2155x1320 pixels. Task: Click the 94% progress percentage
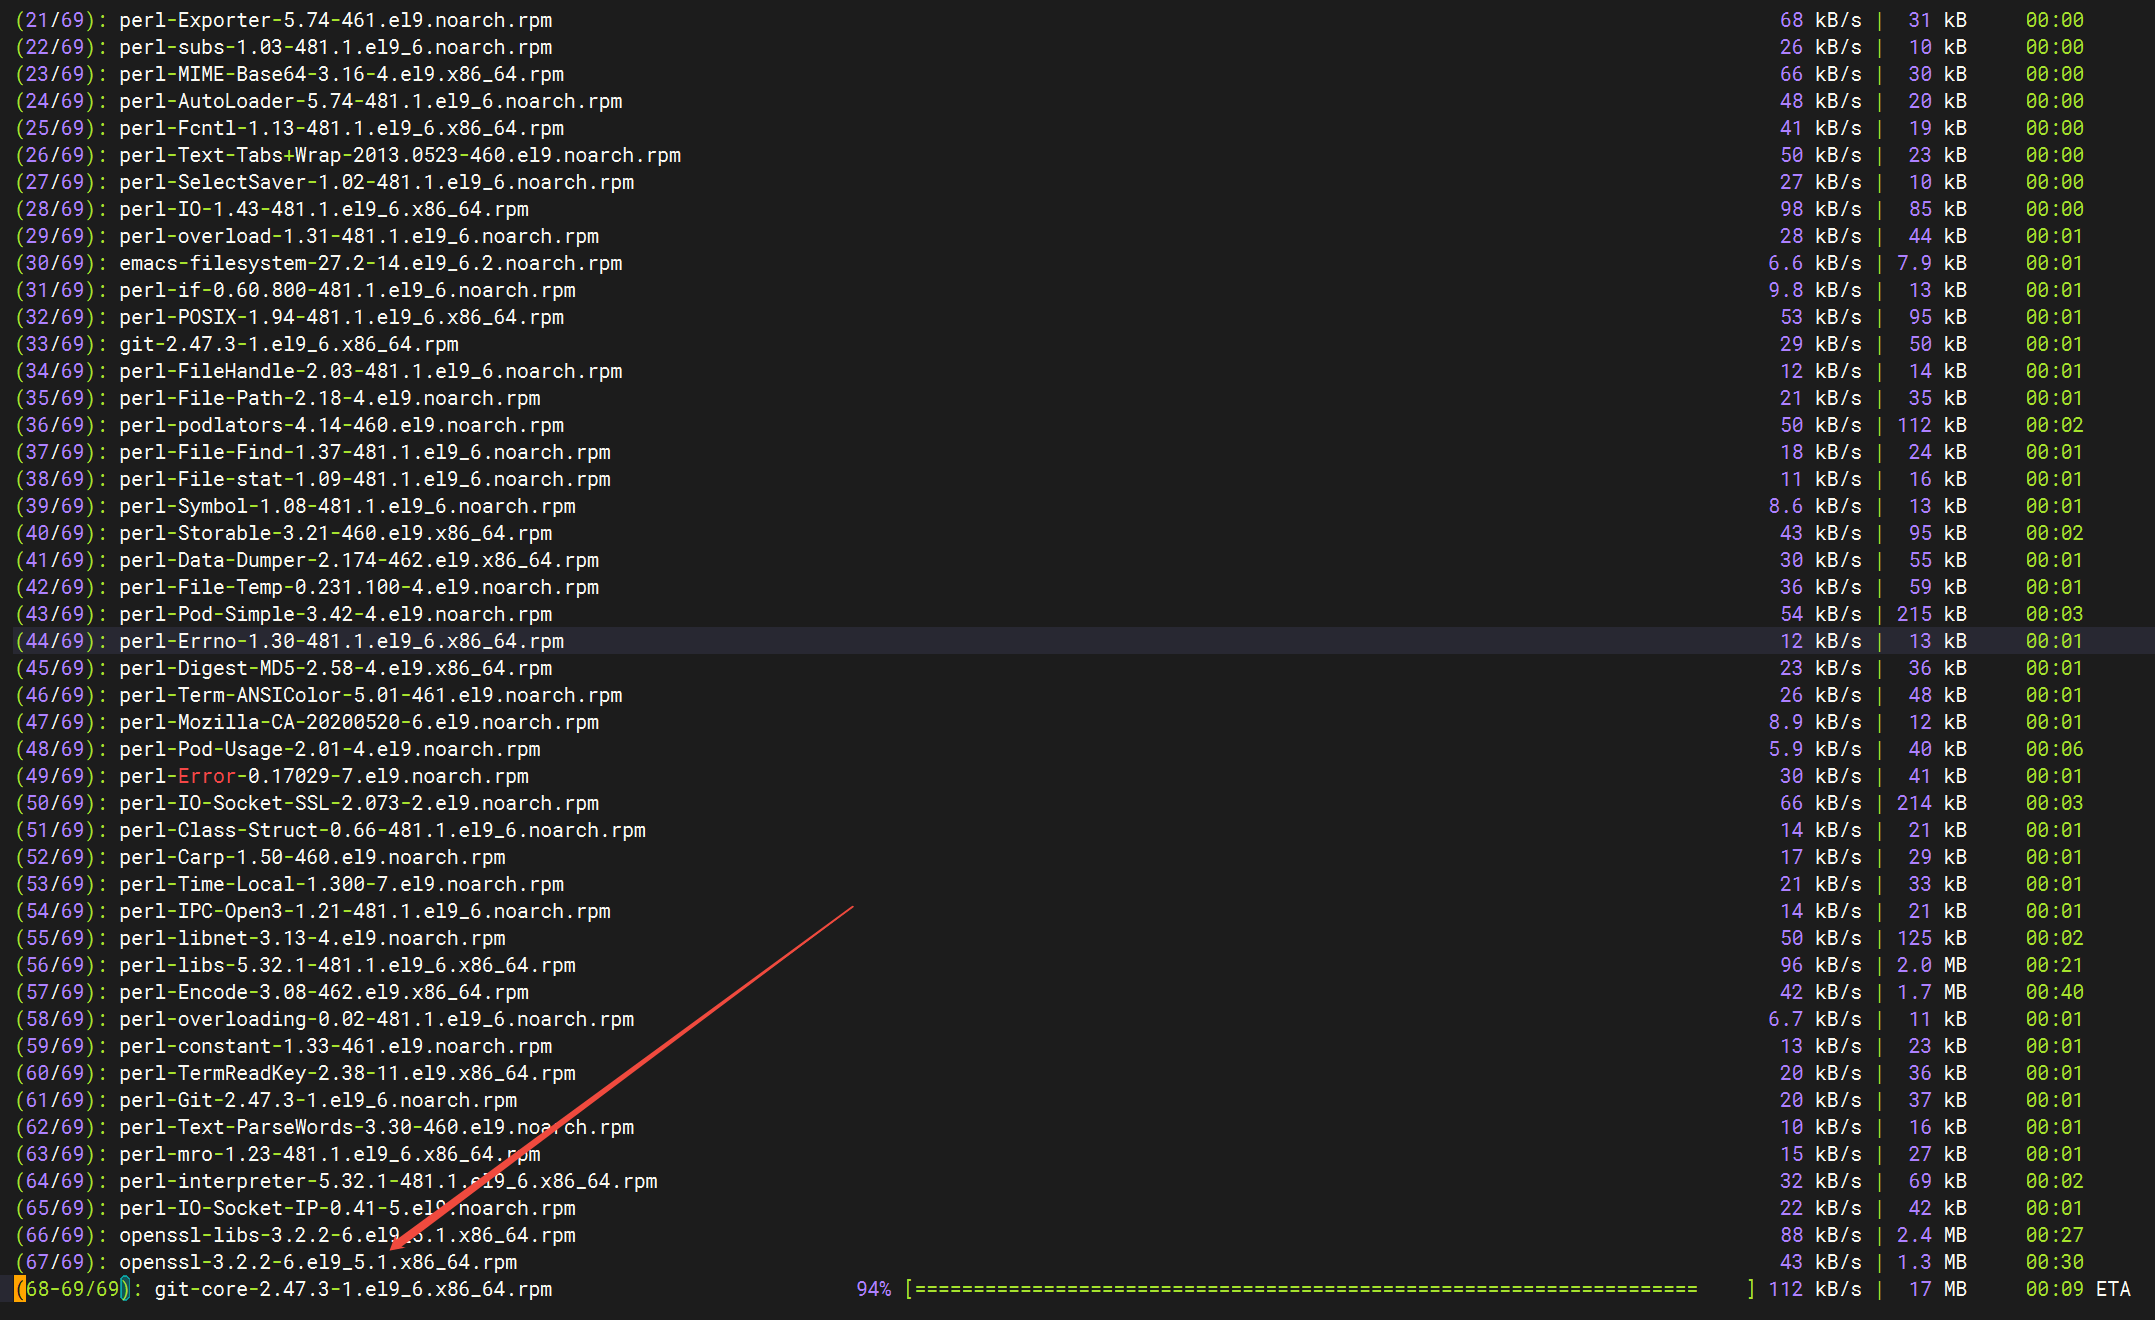tap(873, 1289)
